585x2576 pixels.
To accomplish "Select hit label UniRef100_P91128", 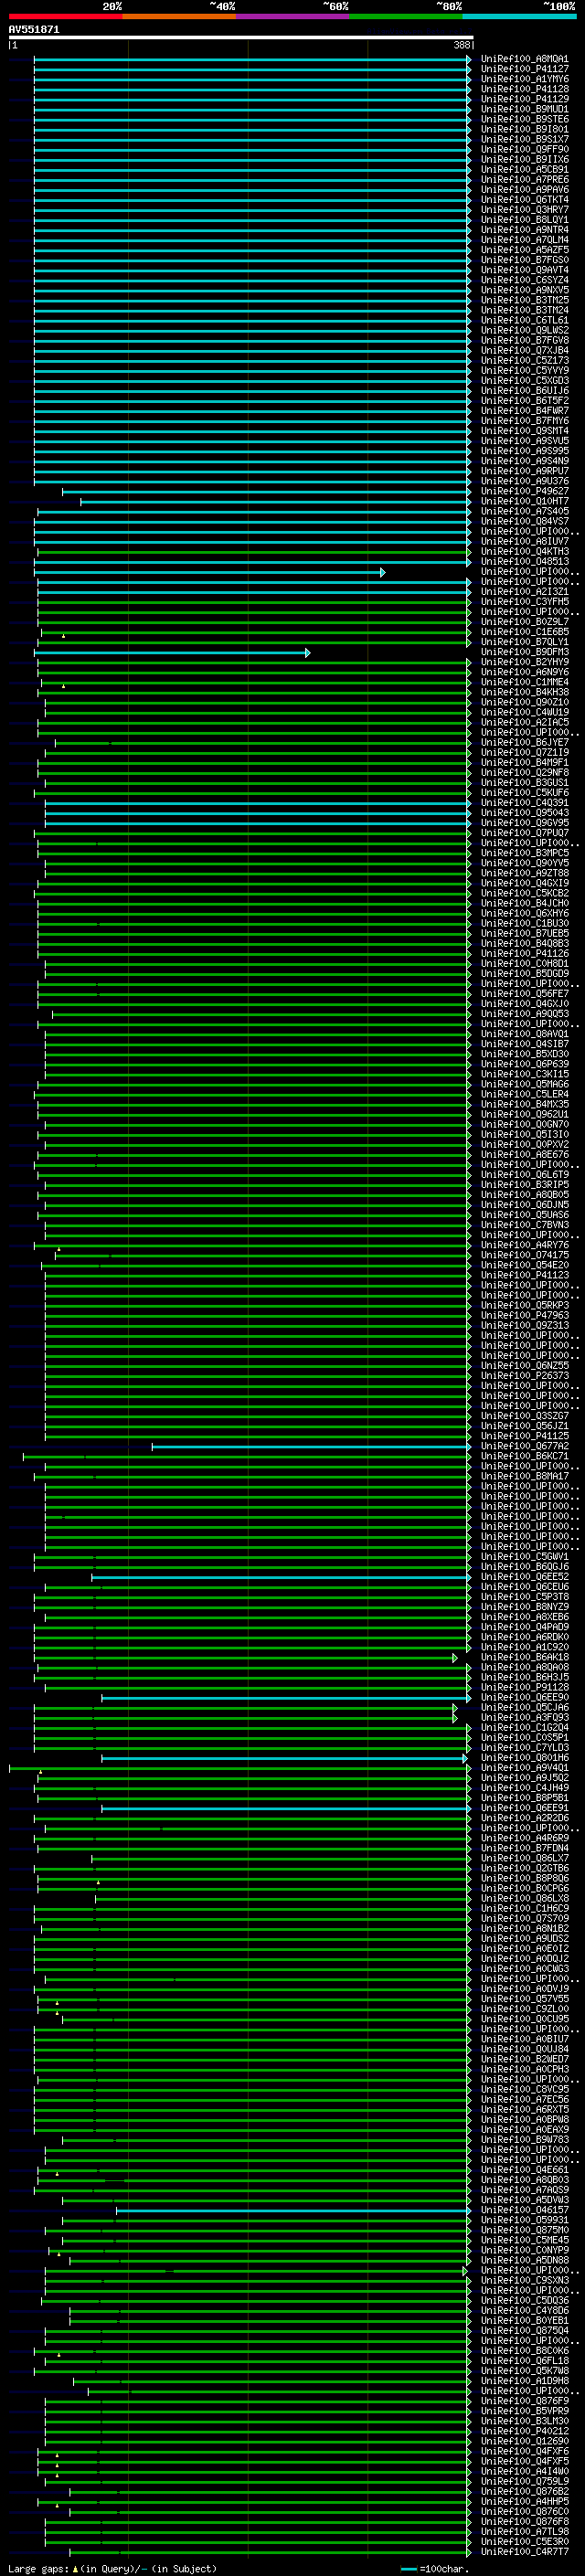I will click(525, 1686).
